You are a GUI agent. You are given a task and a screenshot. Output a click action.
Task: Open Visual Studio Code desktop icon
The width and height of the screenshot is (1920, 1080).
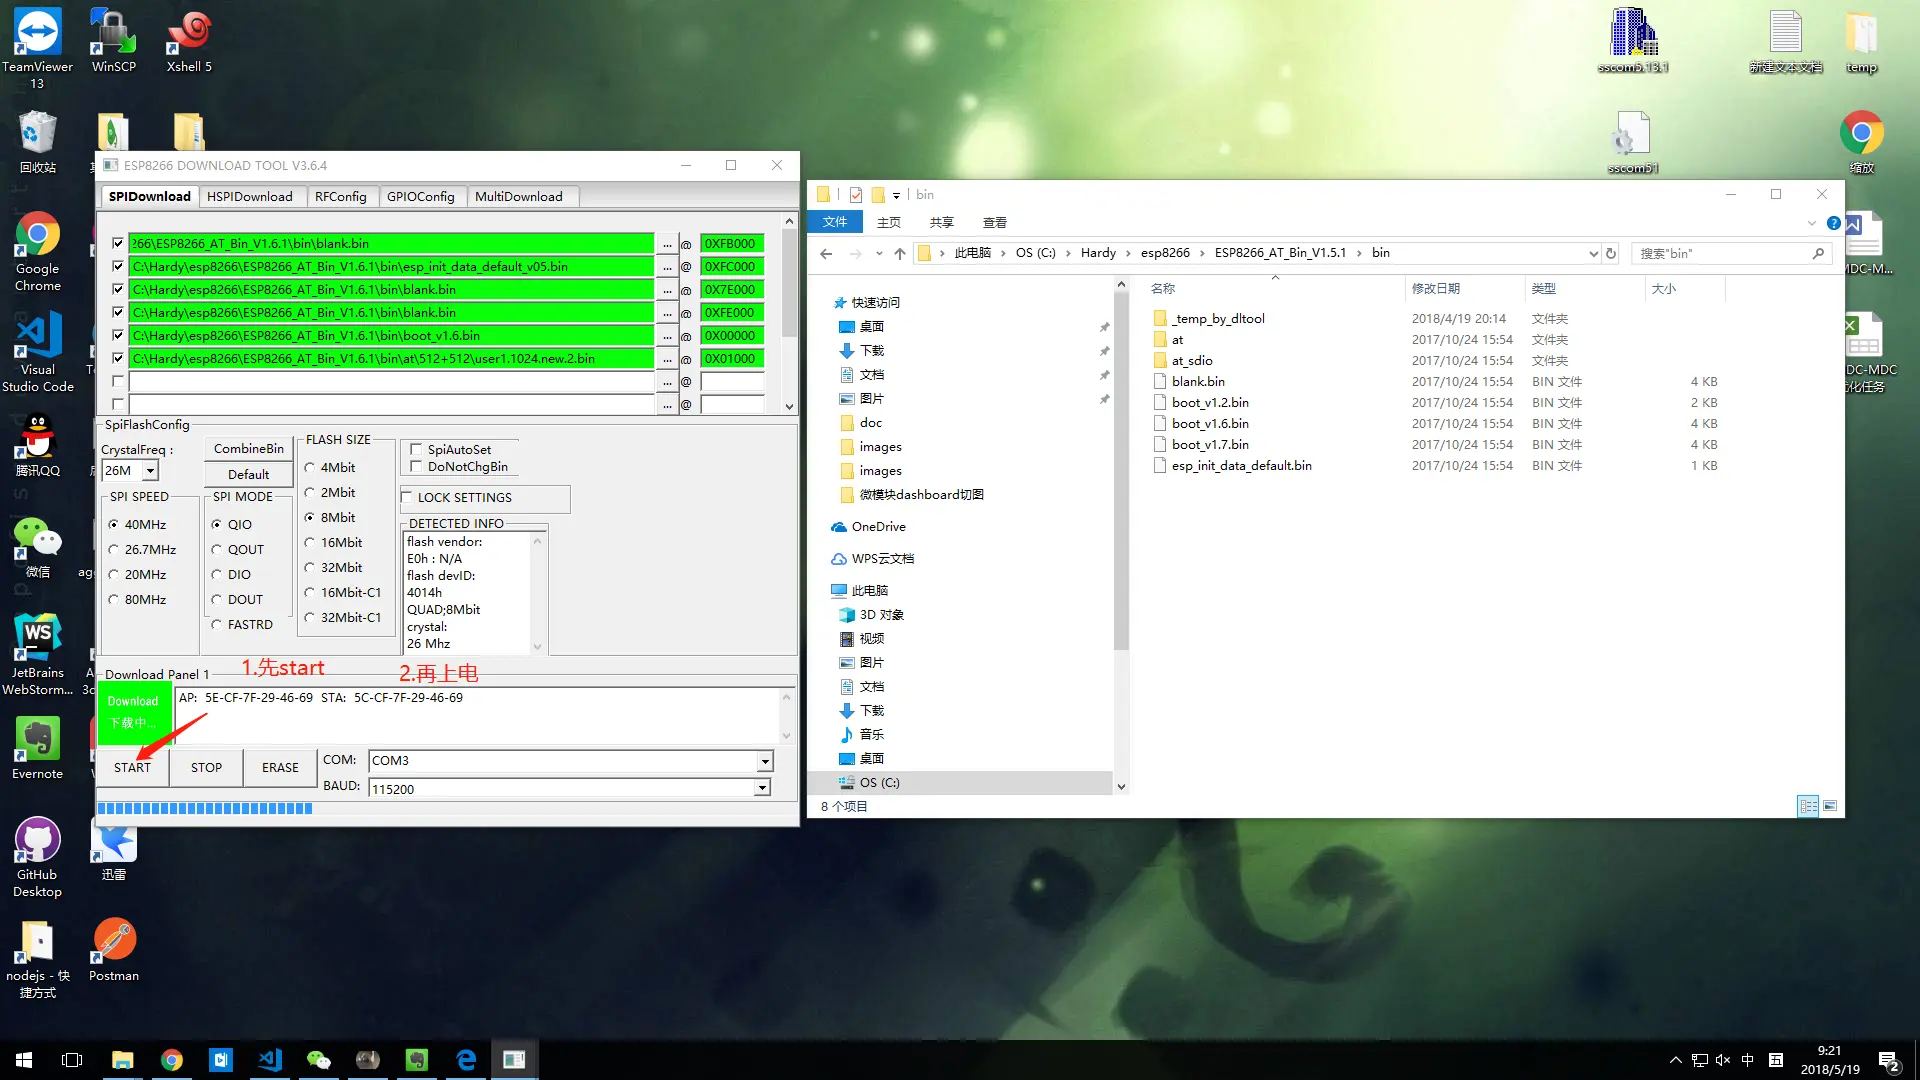pyautogui.click(x=37, y=352)
